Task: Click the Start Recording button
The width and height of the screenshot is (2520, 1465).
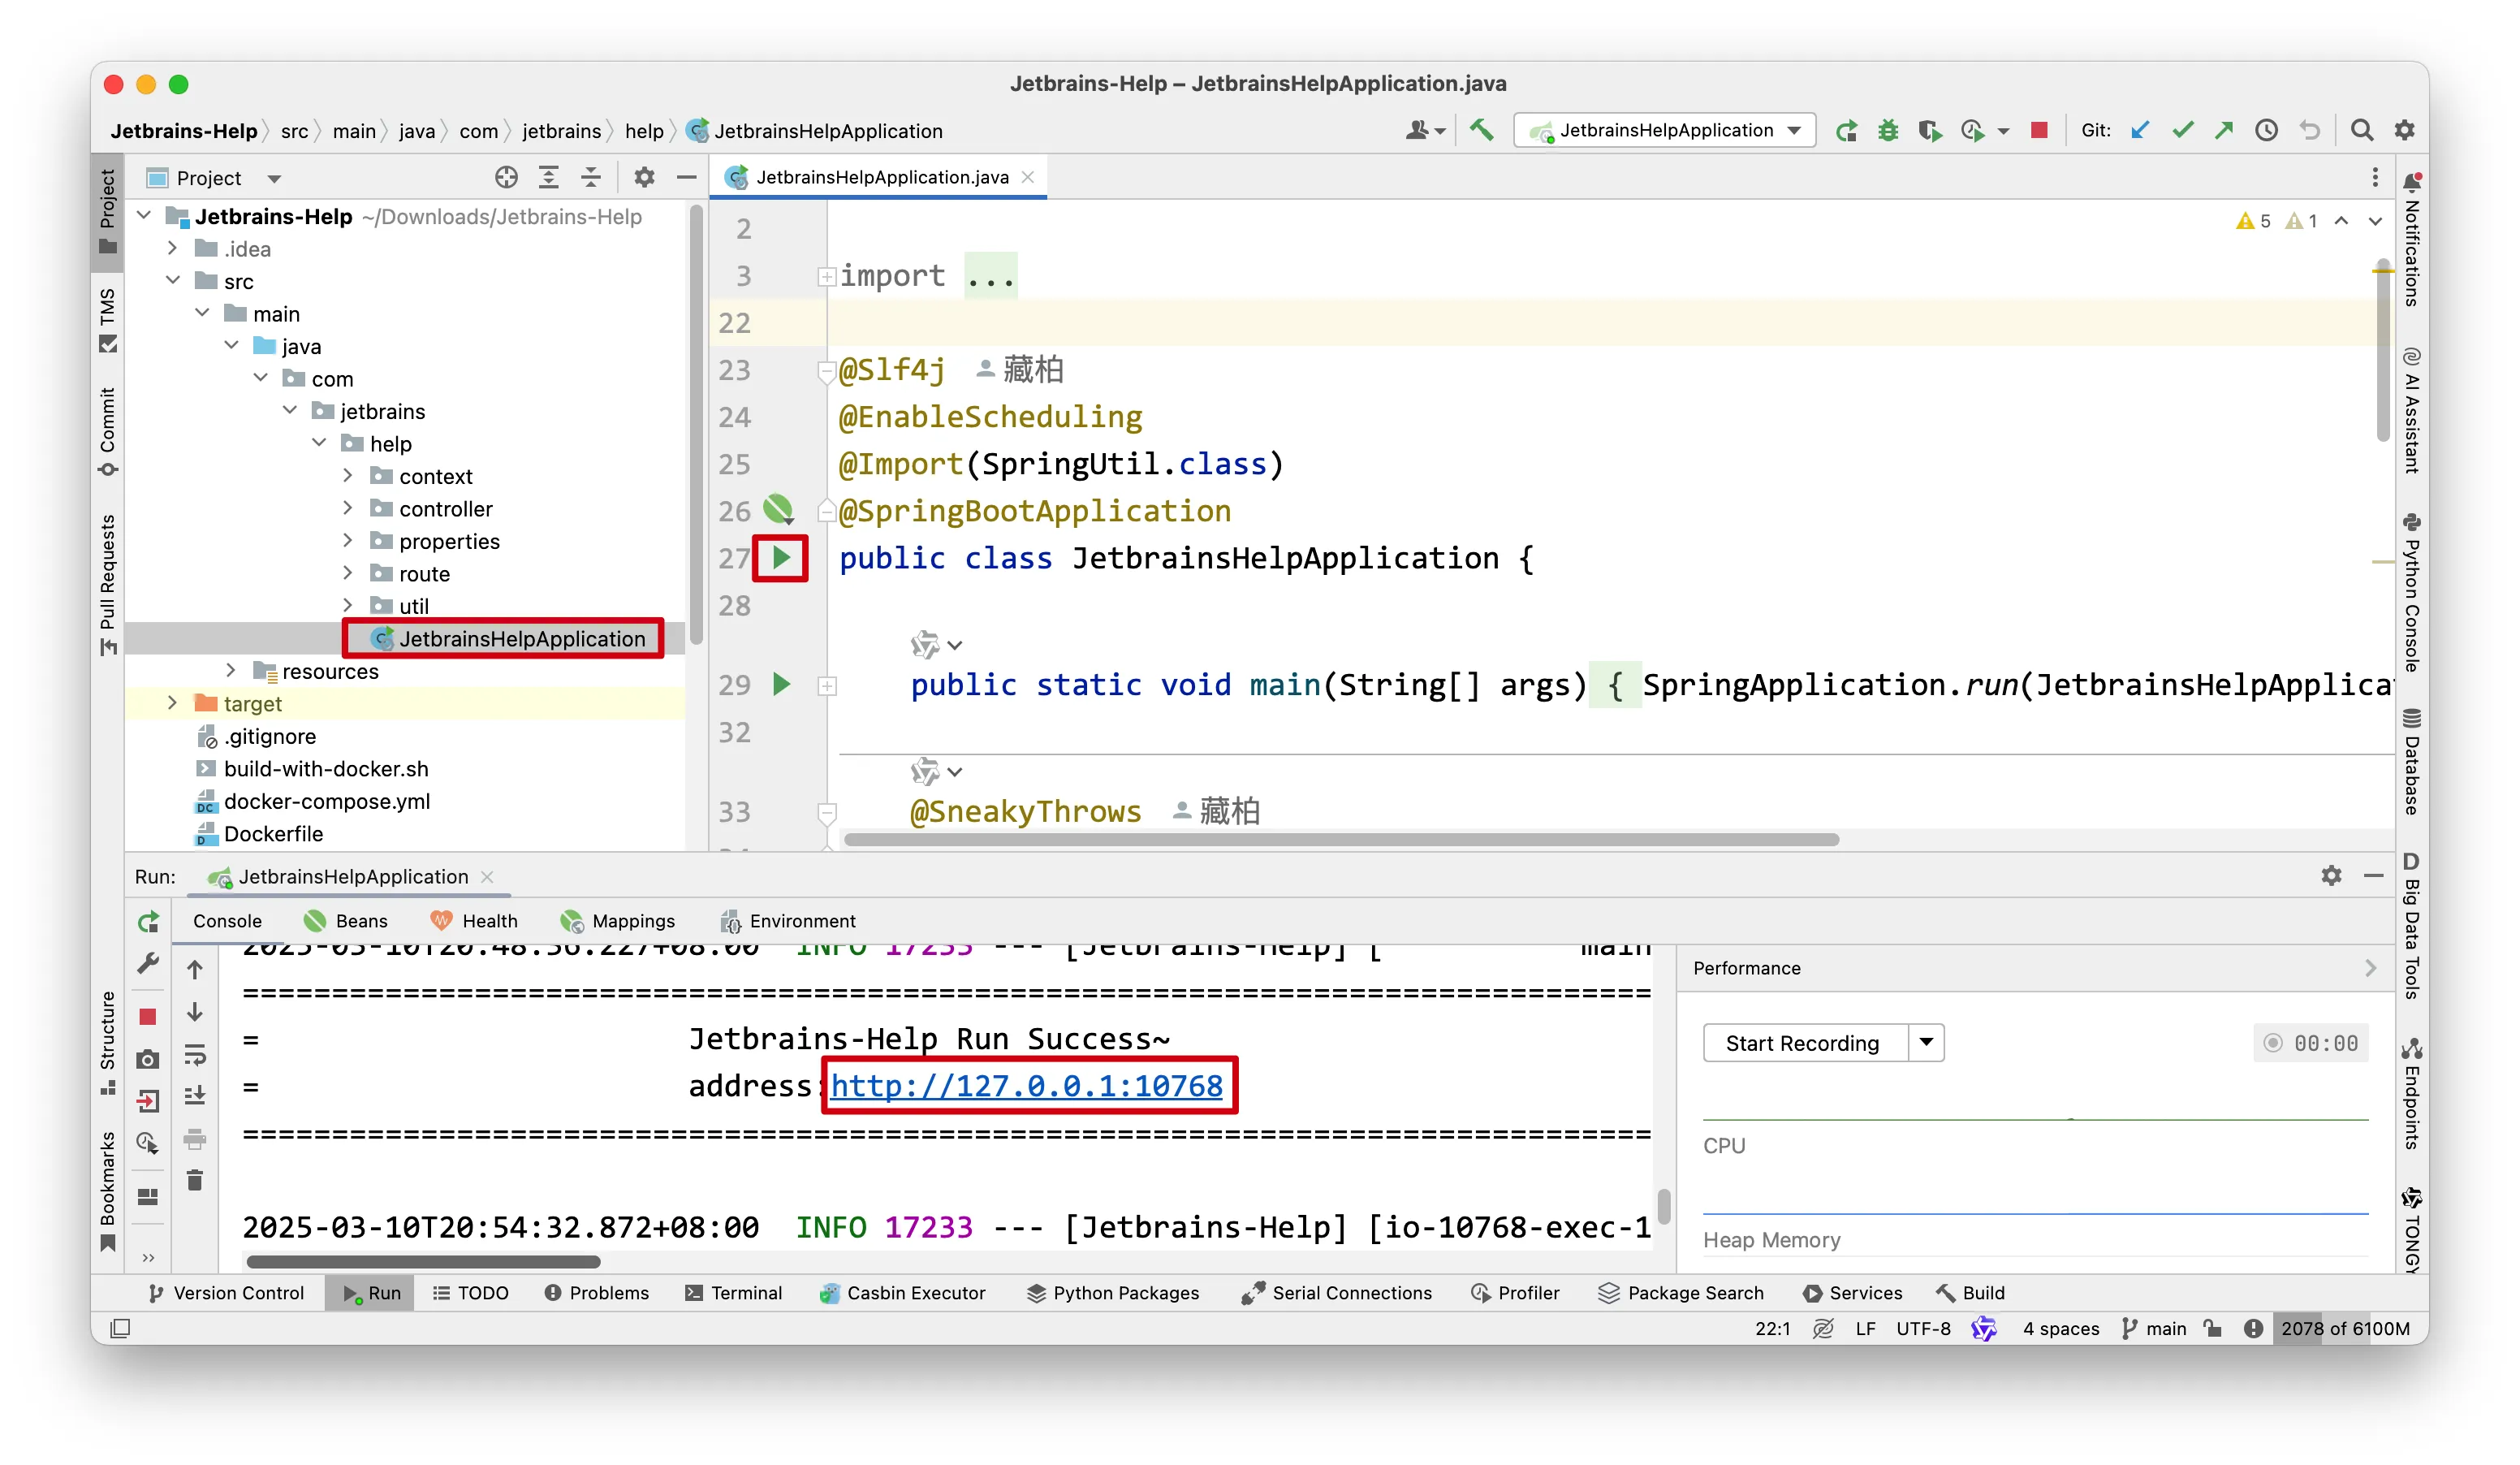Action: (1802, 1043)
